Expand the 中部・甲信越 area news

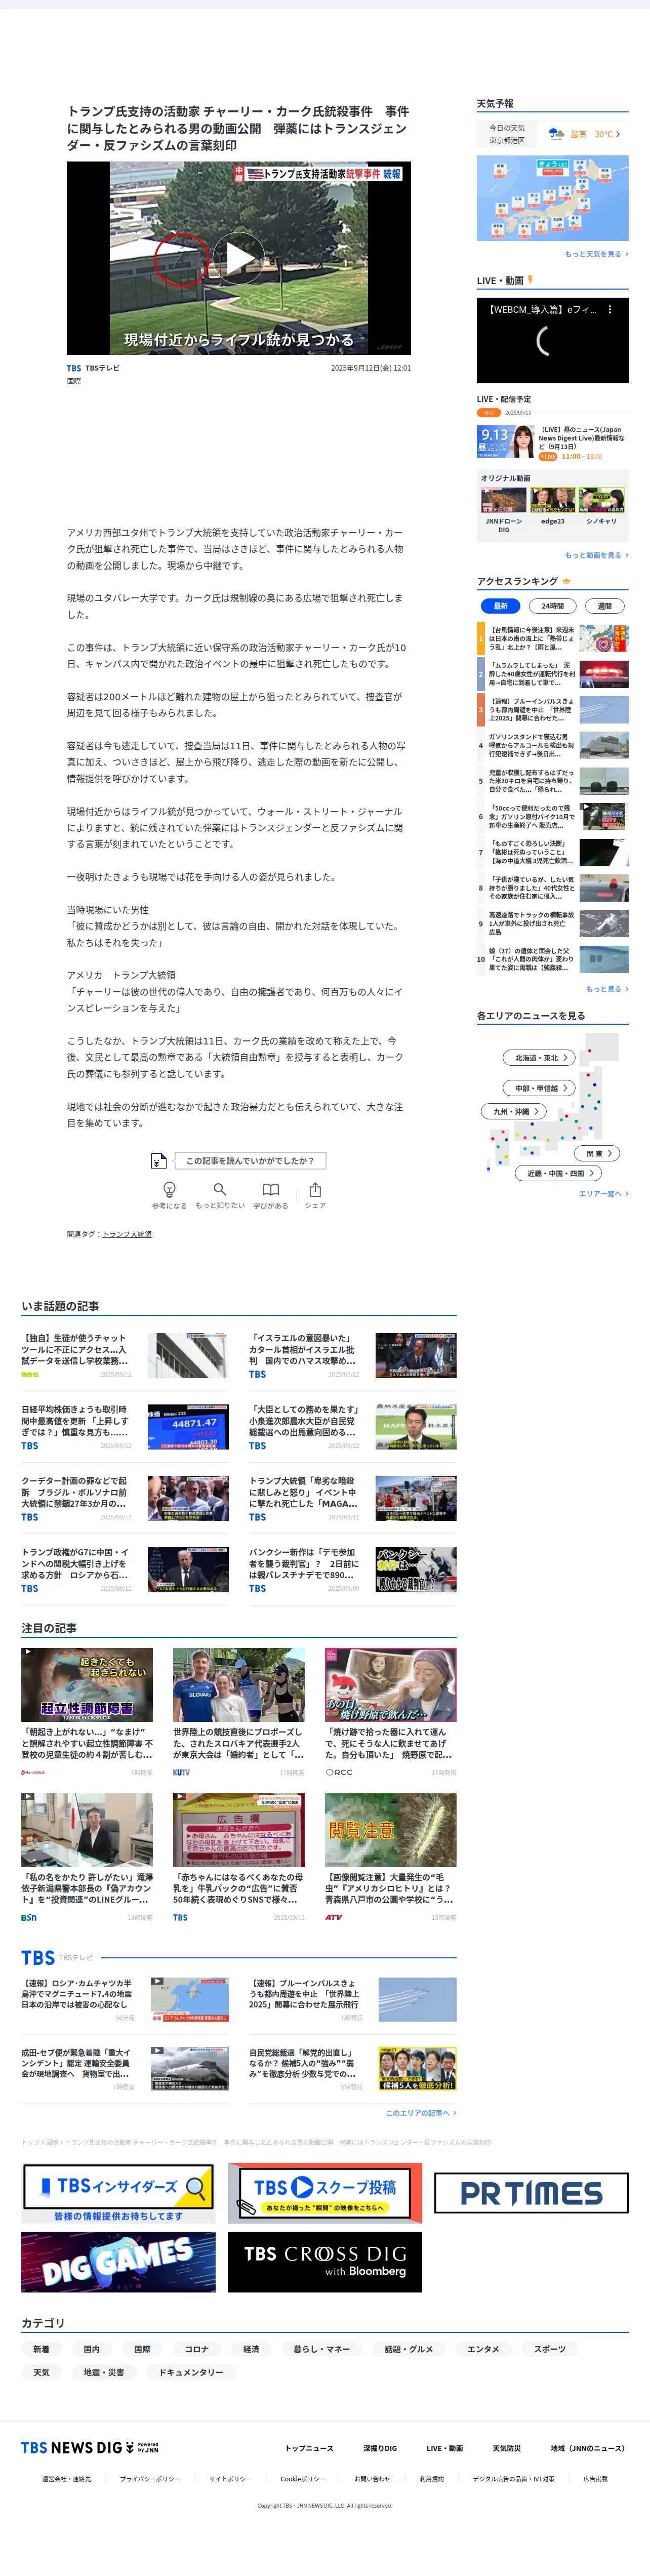click(x=539, y=1088)
